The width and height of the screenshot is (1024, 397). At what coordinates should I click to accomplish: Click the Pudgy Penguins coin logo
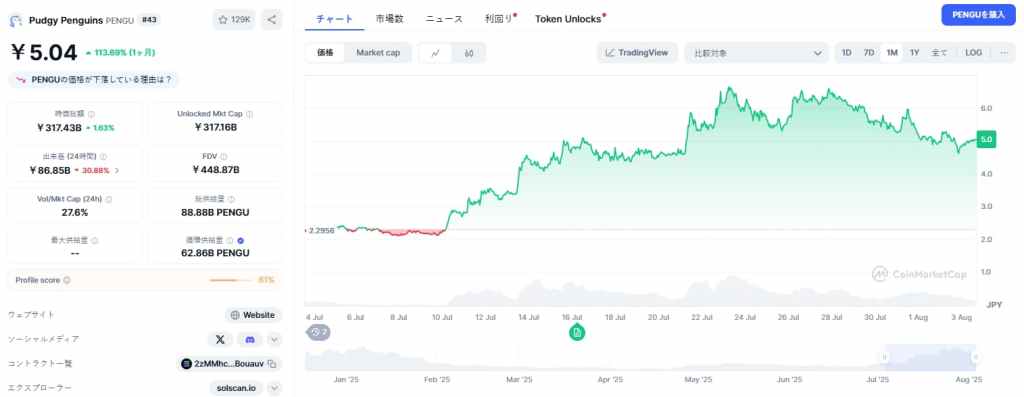click(x=16, y=20)
